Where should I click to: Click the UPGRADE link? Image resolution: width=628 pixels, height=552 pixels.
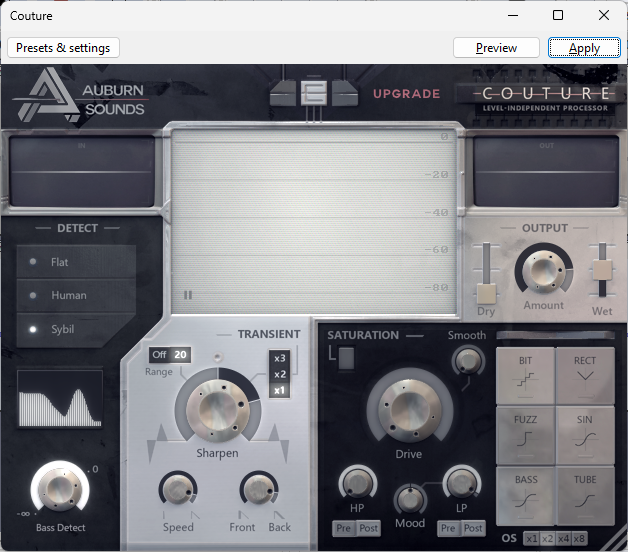tap(406, 94)
